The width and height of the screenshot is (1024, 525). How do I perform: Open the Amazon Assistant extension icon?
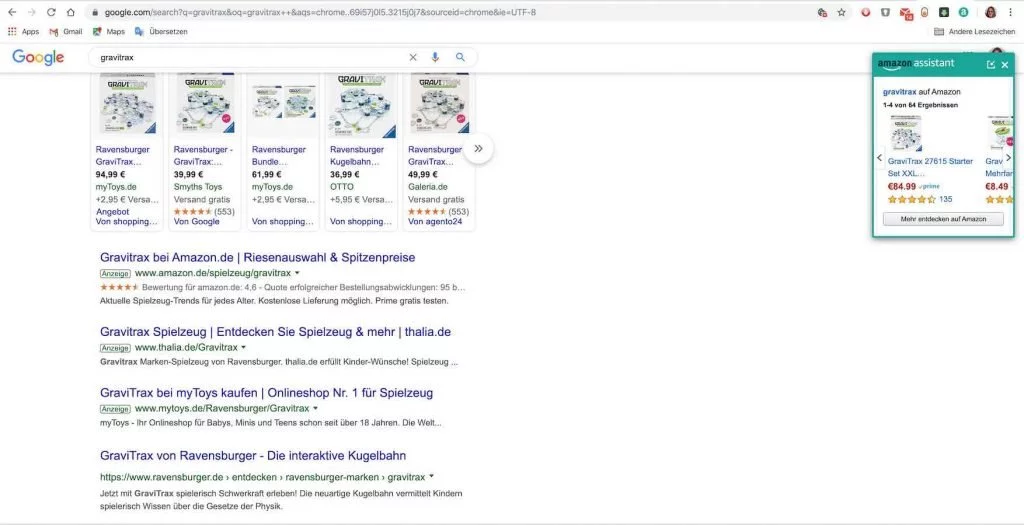963,12
